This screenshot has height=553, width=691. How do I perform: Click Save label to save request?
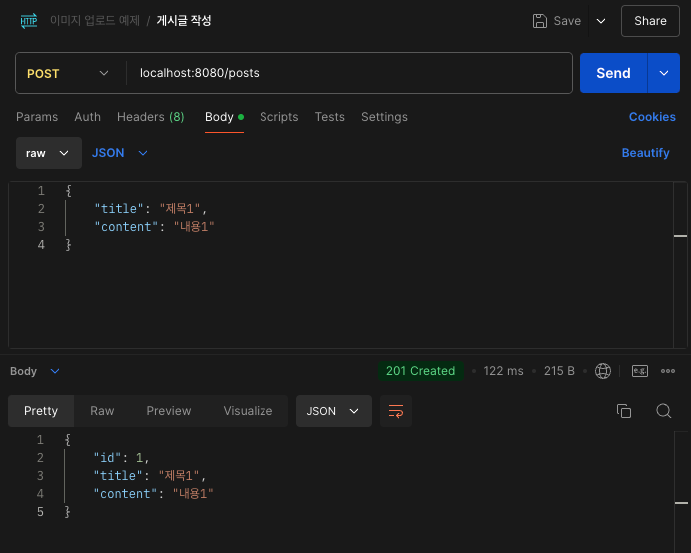[x=567, y=21]
